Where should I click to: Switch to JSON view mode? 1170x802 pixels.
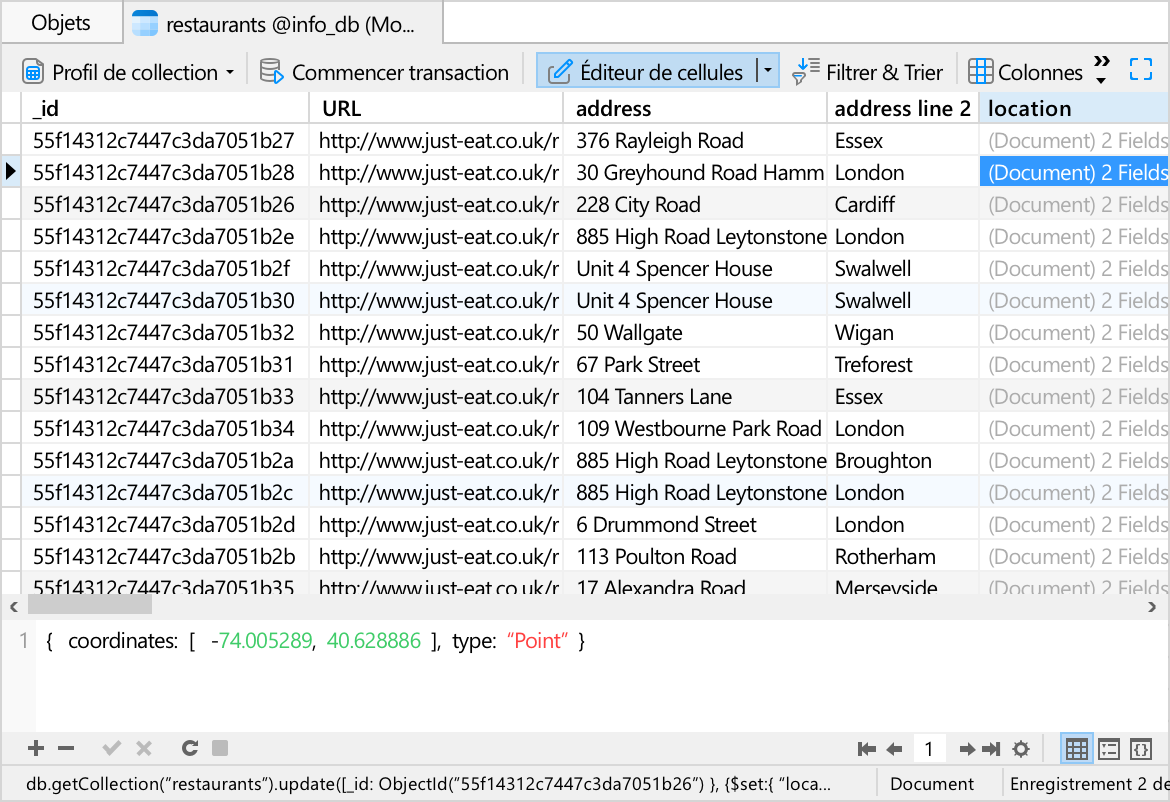[1141, 749]
